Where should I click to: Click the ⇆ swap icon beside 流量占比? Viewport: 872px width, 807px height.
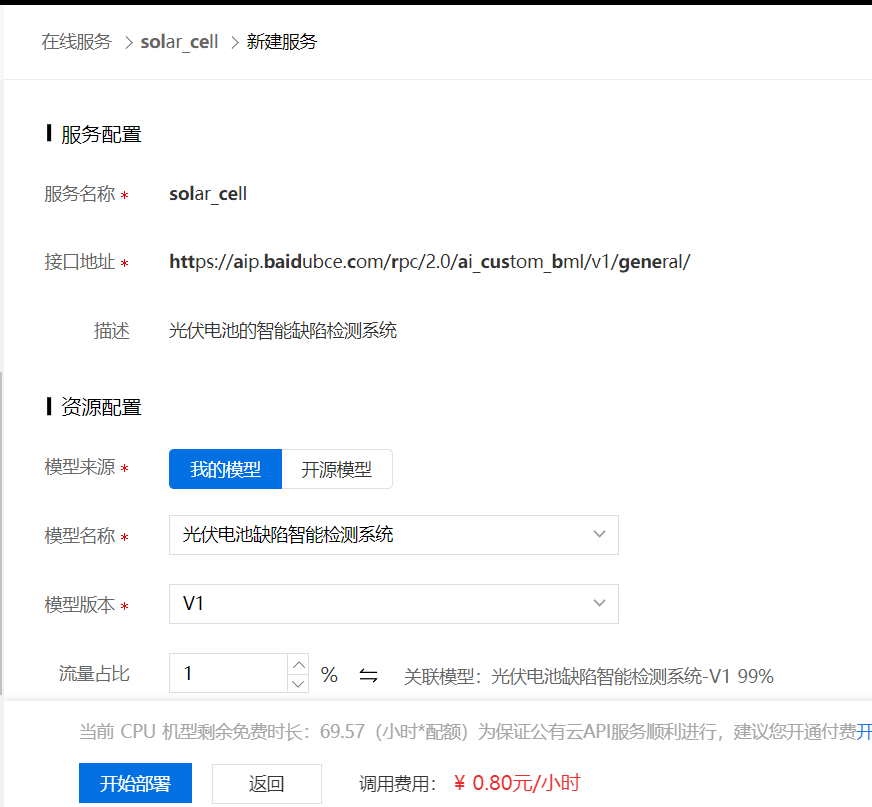click(x=368, y=675)
